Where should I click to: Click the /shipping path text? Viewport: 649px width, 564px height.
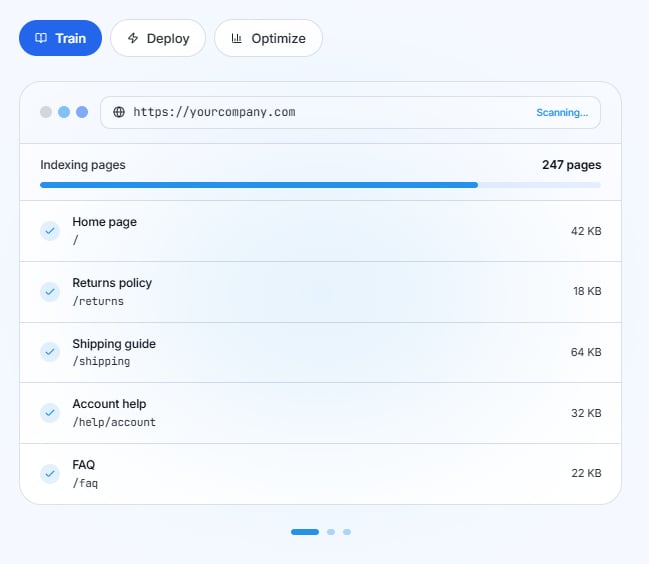click(x=101, y=362)
